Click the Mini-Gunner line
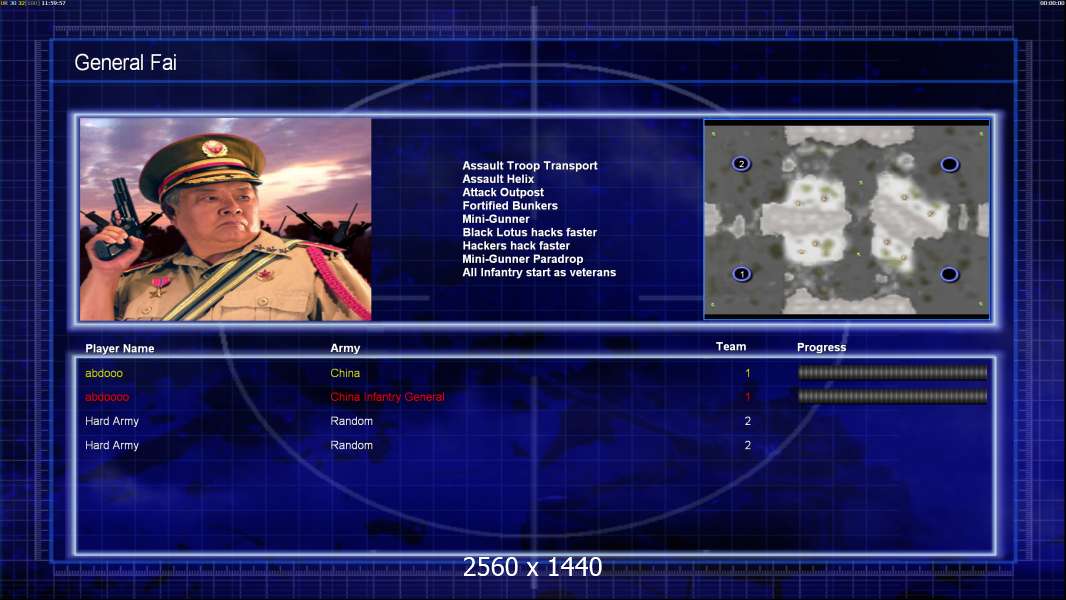 (496, 219)
